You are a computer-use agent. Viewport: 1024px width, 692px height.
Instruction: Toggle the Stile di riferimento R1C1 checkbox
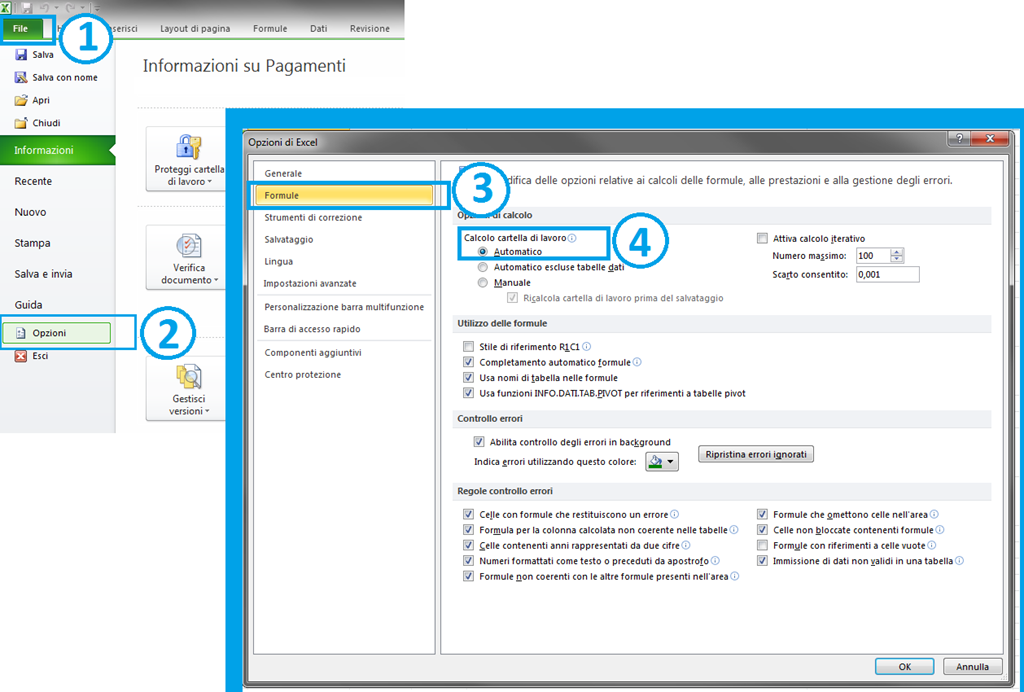[x=468, y=346]
